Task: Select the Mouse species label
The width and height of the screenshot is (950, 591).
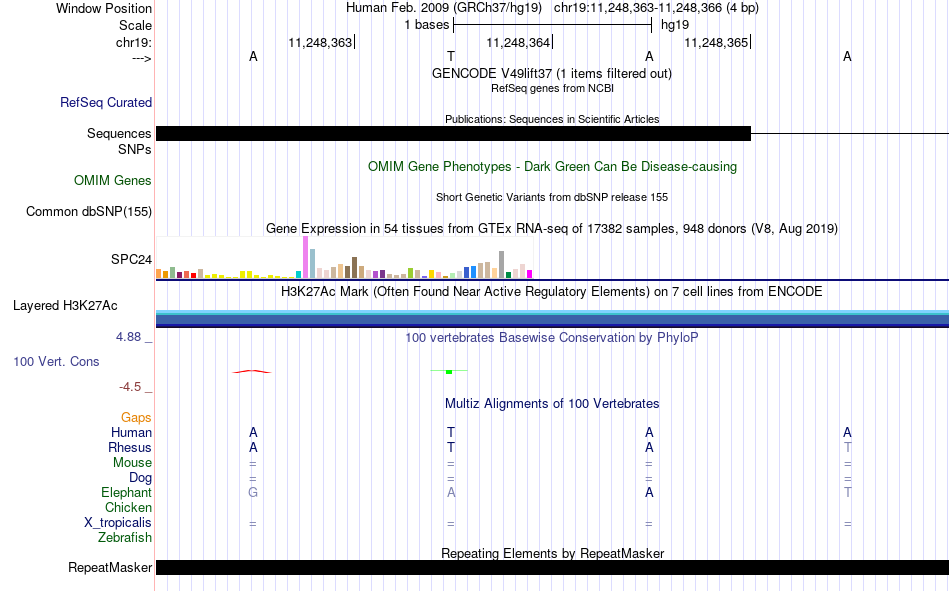Action: click(x=132, y=462)
